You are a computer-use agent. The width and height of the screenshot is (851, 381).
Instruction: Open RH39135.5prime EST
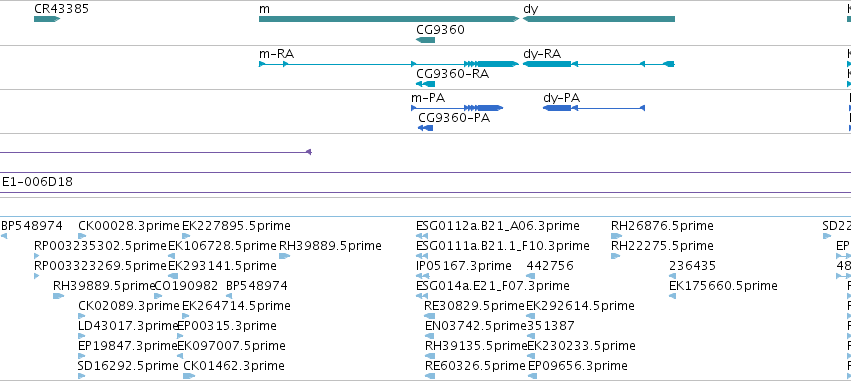(476, 346)
